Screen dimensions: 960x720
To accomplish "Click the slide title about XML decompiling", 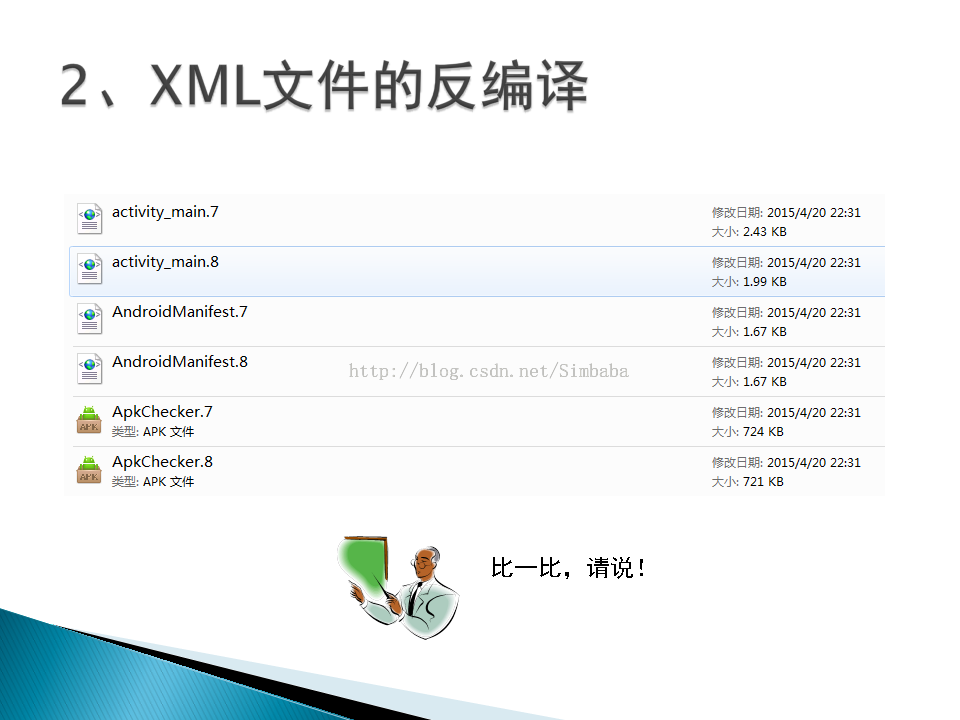I will (x=324, y=86).
